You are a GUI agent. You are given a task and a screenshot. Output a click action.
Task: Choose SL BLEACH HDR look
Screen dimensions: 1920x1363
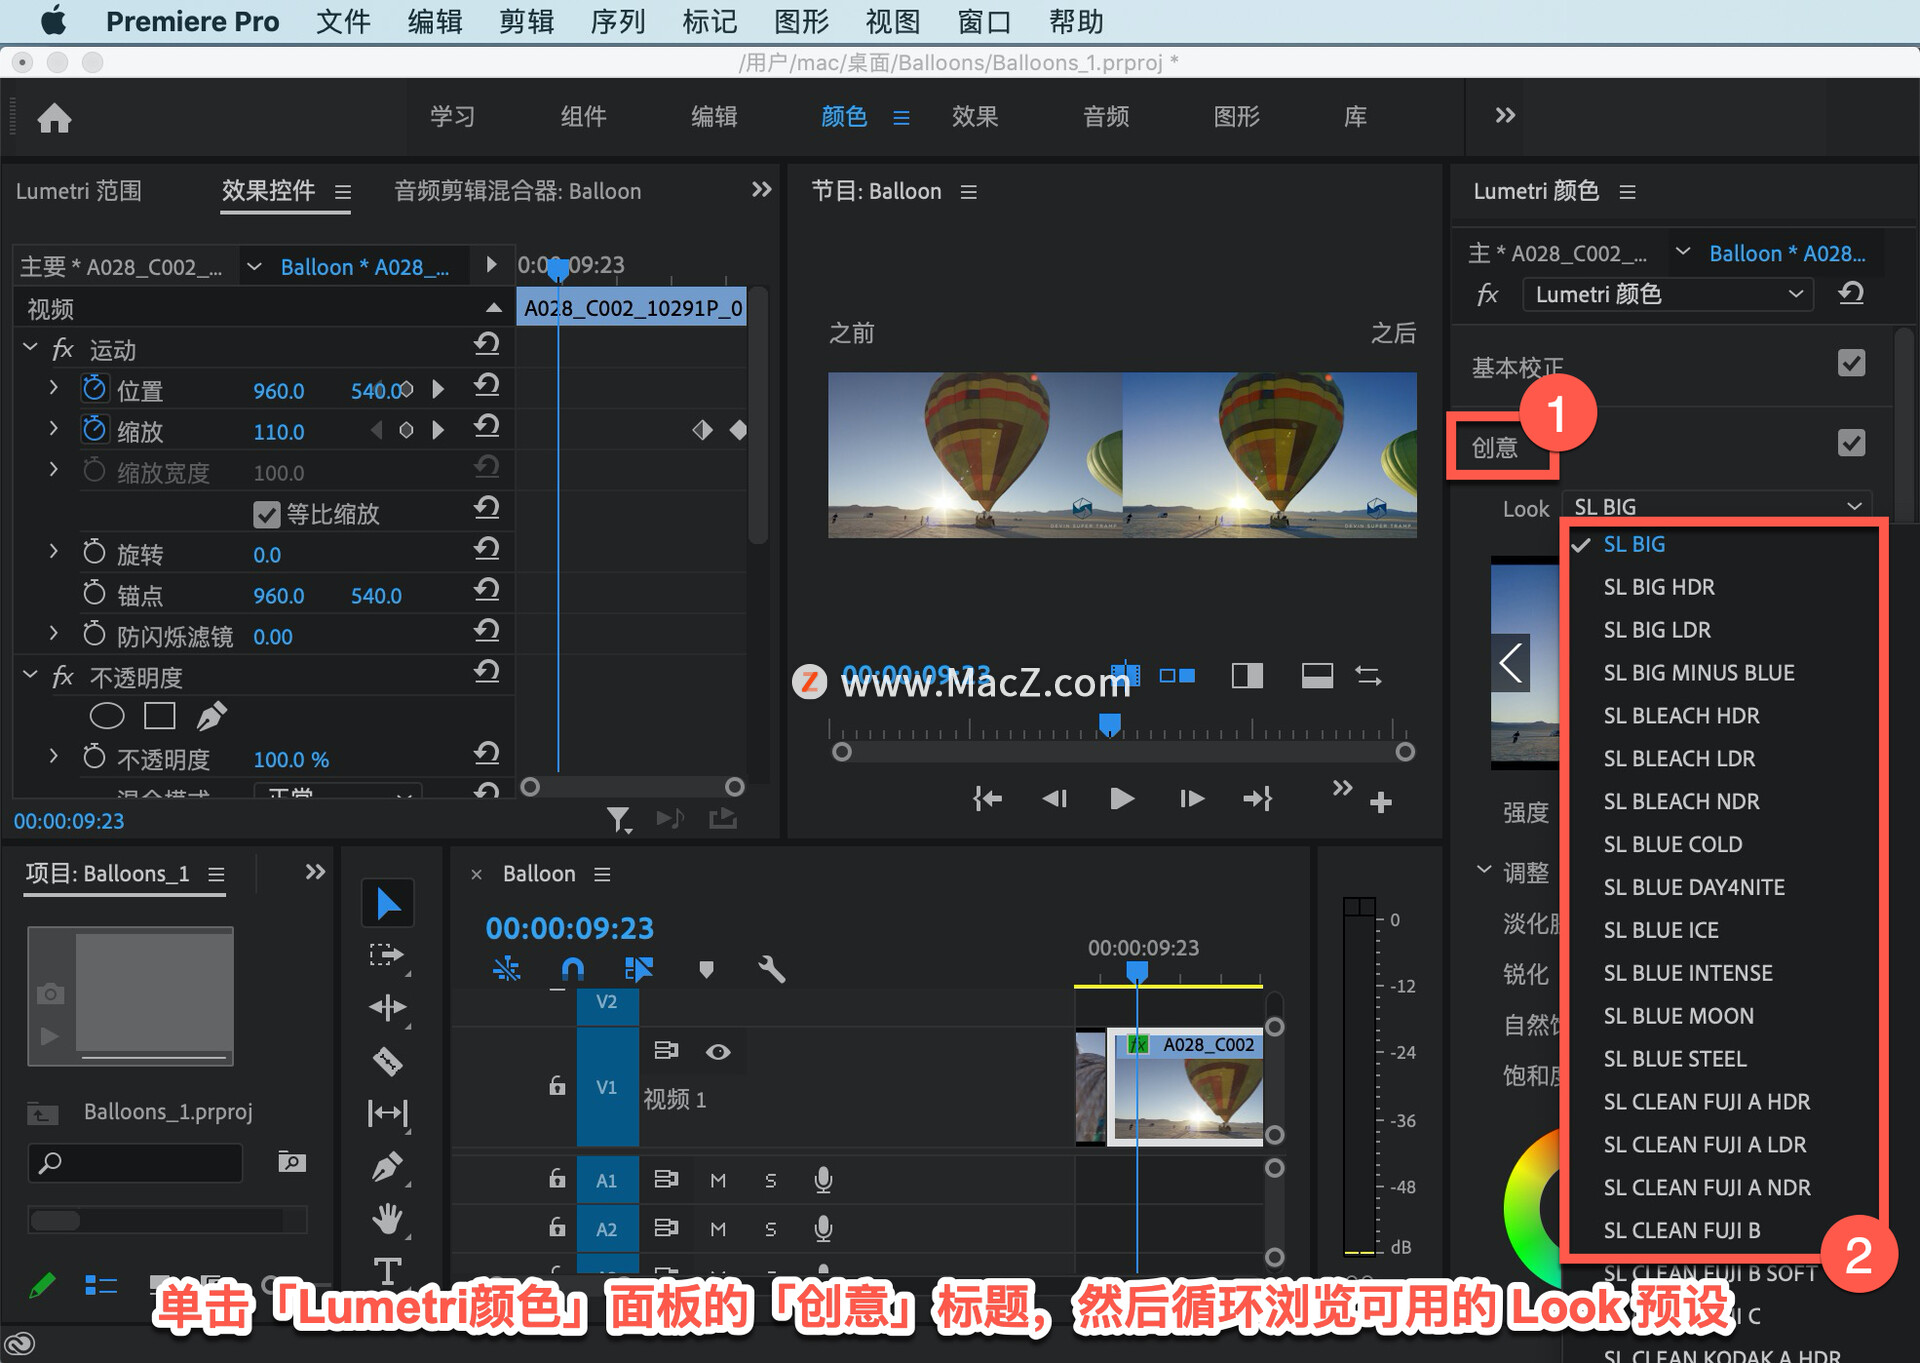coord(1681,716)
